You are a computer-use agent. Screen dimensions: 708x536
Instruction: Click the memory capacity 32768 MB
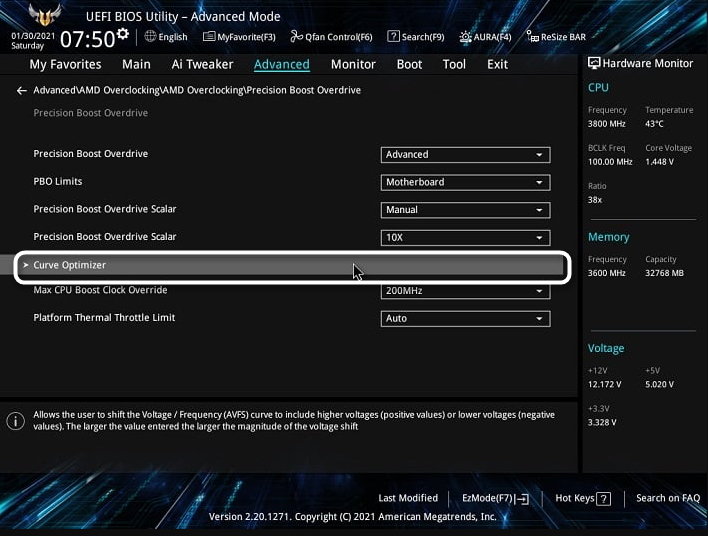point(664,273)
